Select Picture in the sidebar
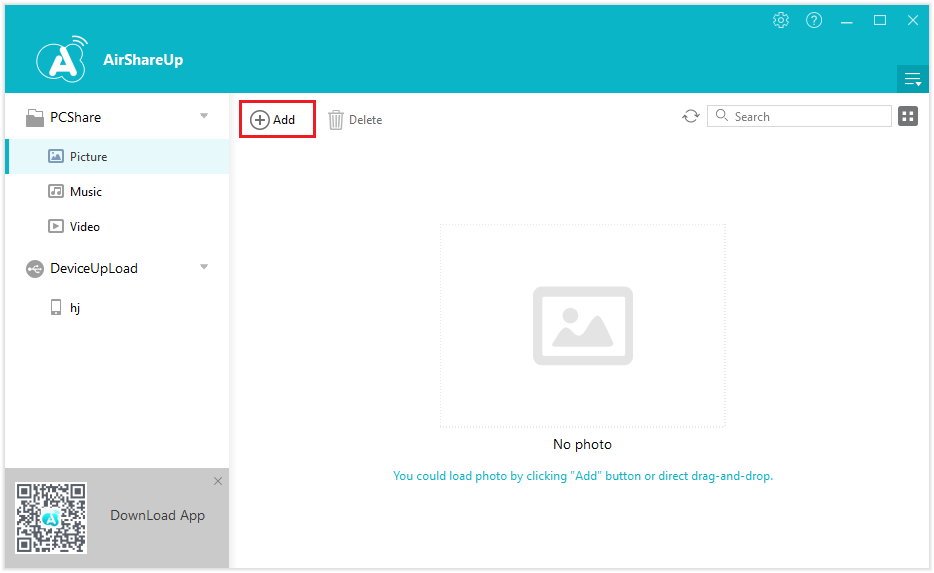Image resolution: width=934 pixels, height=573 pixels. click(117, 157)
